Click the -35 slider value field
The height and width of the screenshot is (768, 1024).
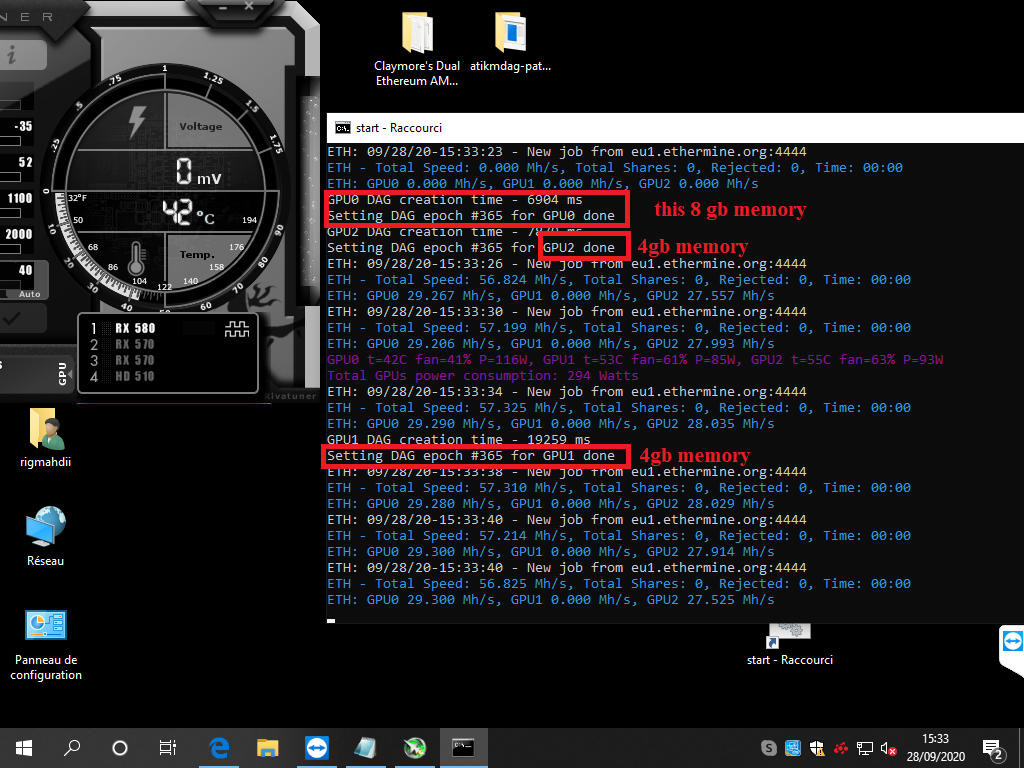coord(23,126)
